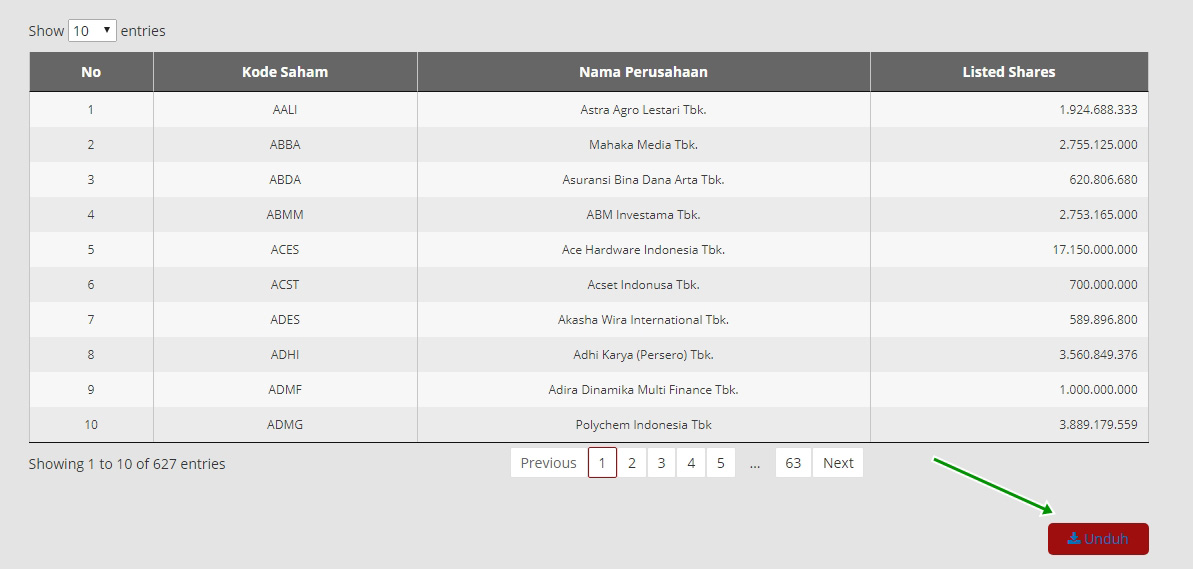Navigate to page 5
Viewport: 1193px width, 569px height.
pos(720,463)
